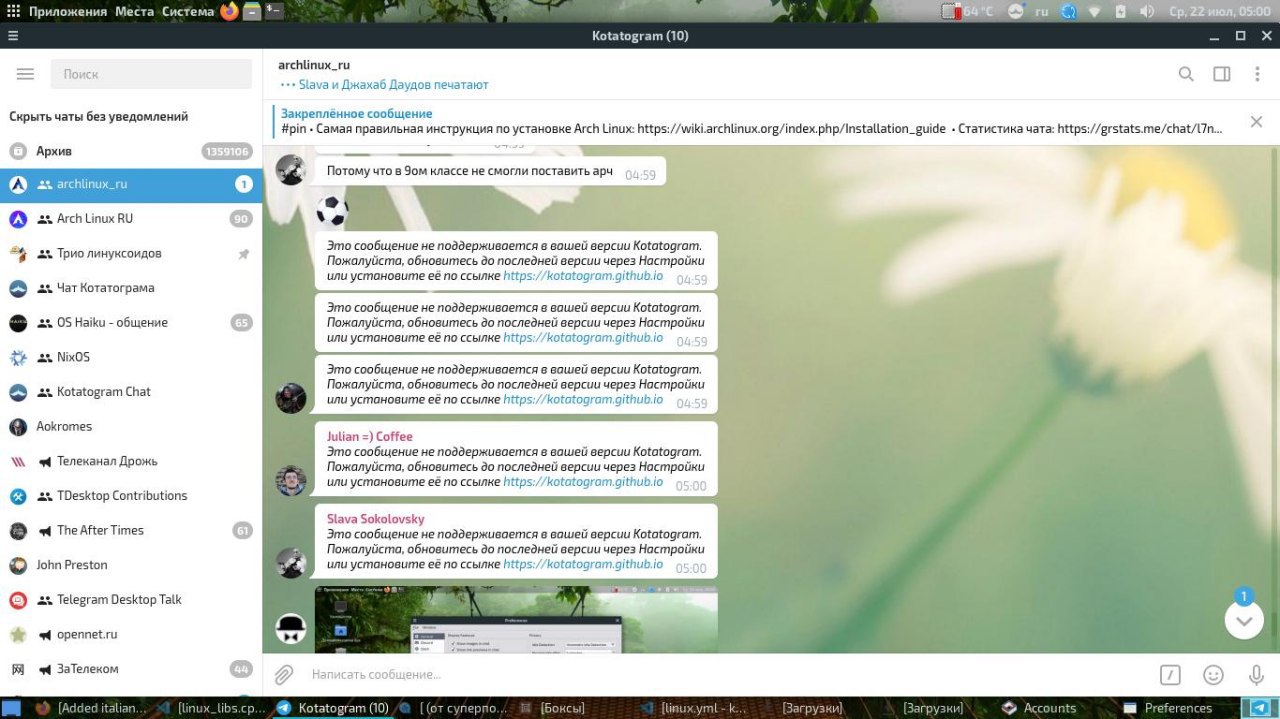This screenshot has width=1280, height=719.
Task: Open the Чат Котатограма chat
Action: pos(131,288)
